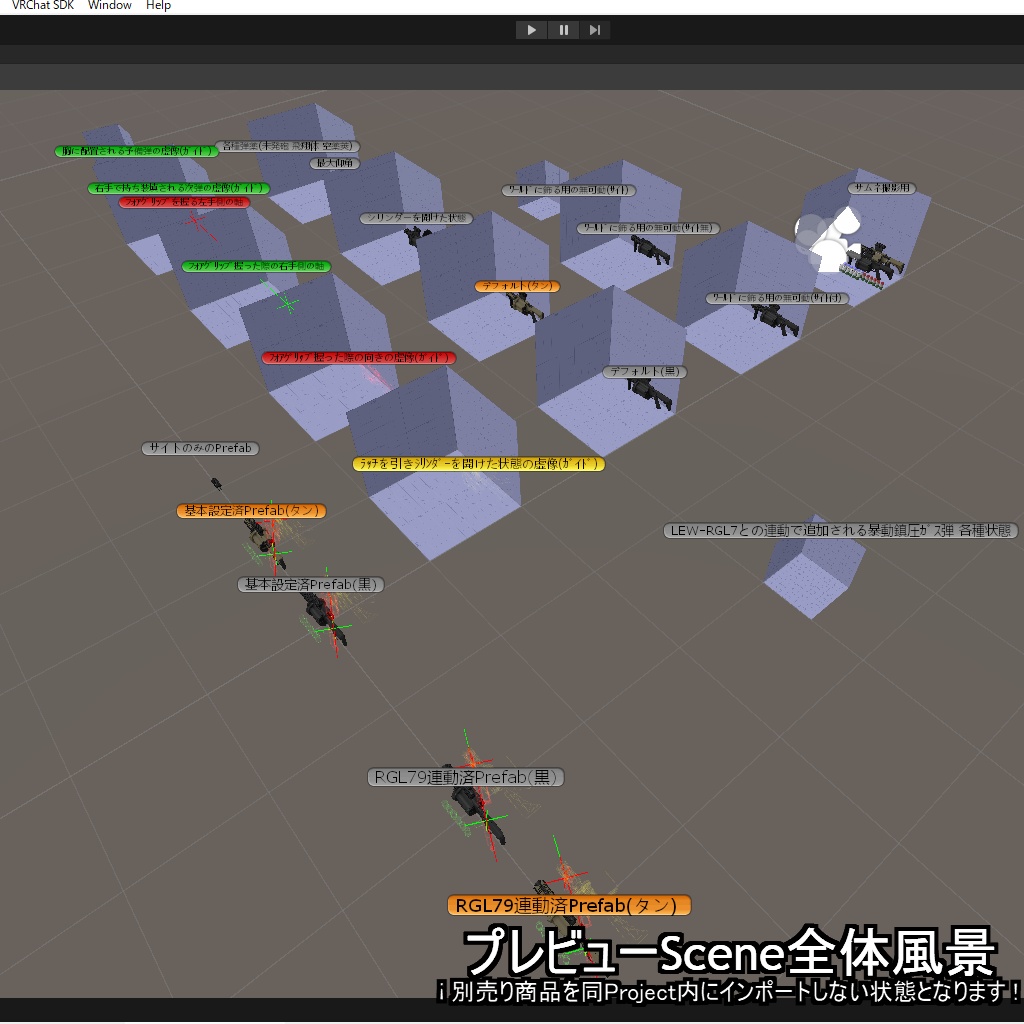Click the green axis gizmo below フォアグリップ握った際の右手側の軸 label
Viewport: 1024px width, 1024px height.
click(285, 300)
